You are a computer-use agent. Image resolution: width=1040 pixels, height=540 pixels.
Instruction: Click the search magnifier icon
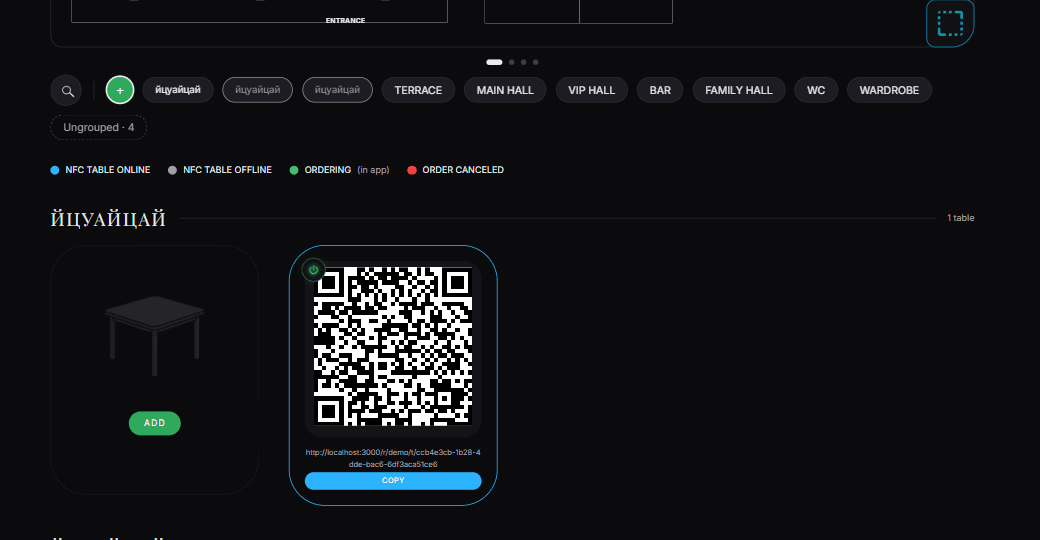point(66,90)
